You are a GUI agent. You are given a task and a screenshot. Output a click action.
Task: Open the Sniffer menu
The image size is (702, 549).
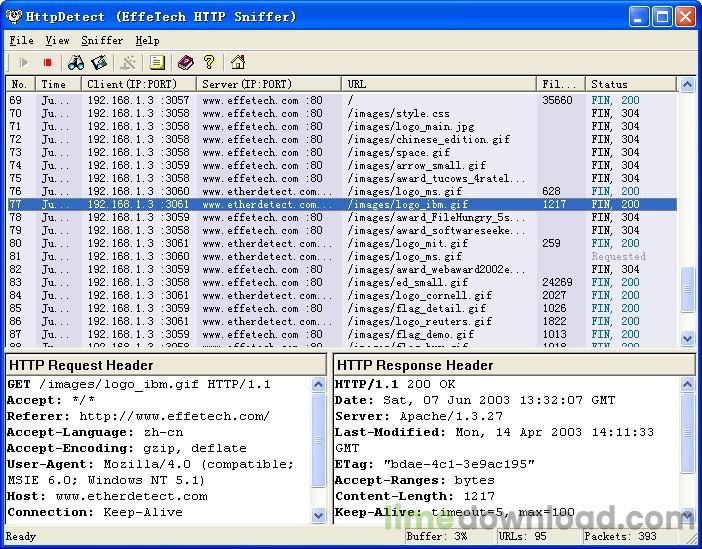pos(102,41)
